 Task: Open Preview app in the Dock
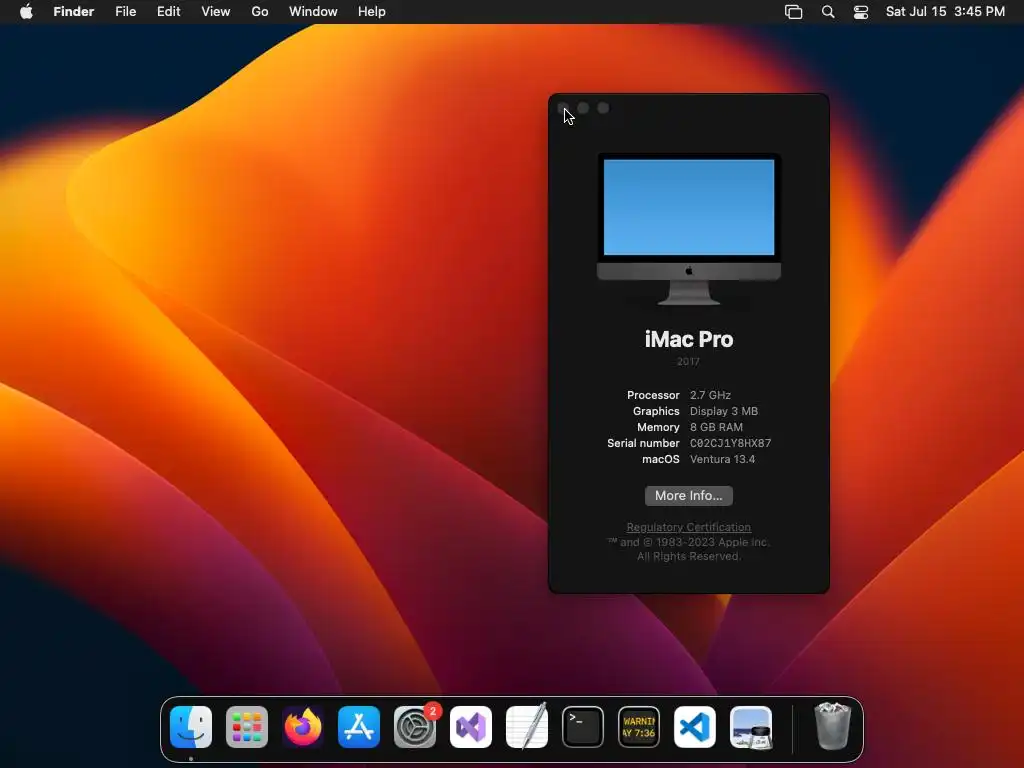(x=751, y=727)
